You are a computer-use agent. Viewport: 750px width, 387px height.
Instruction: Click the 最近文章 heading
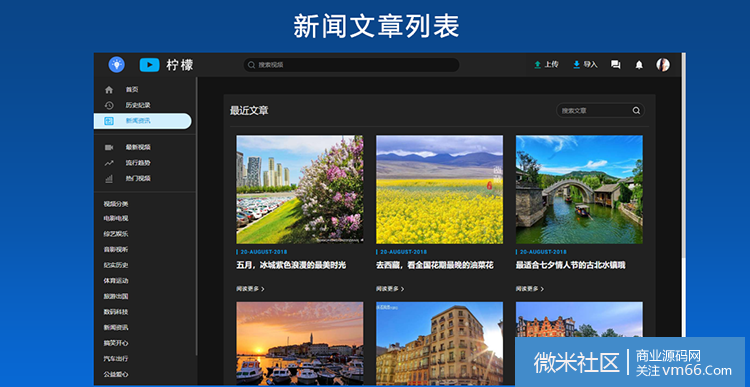click(x=249, y=111)
